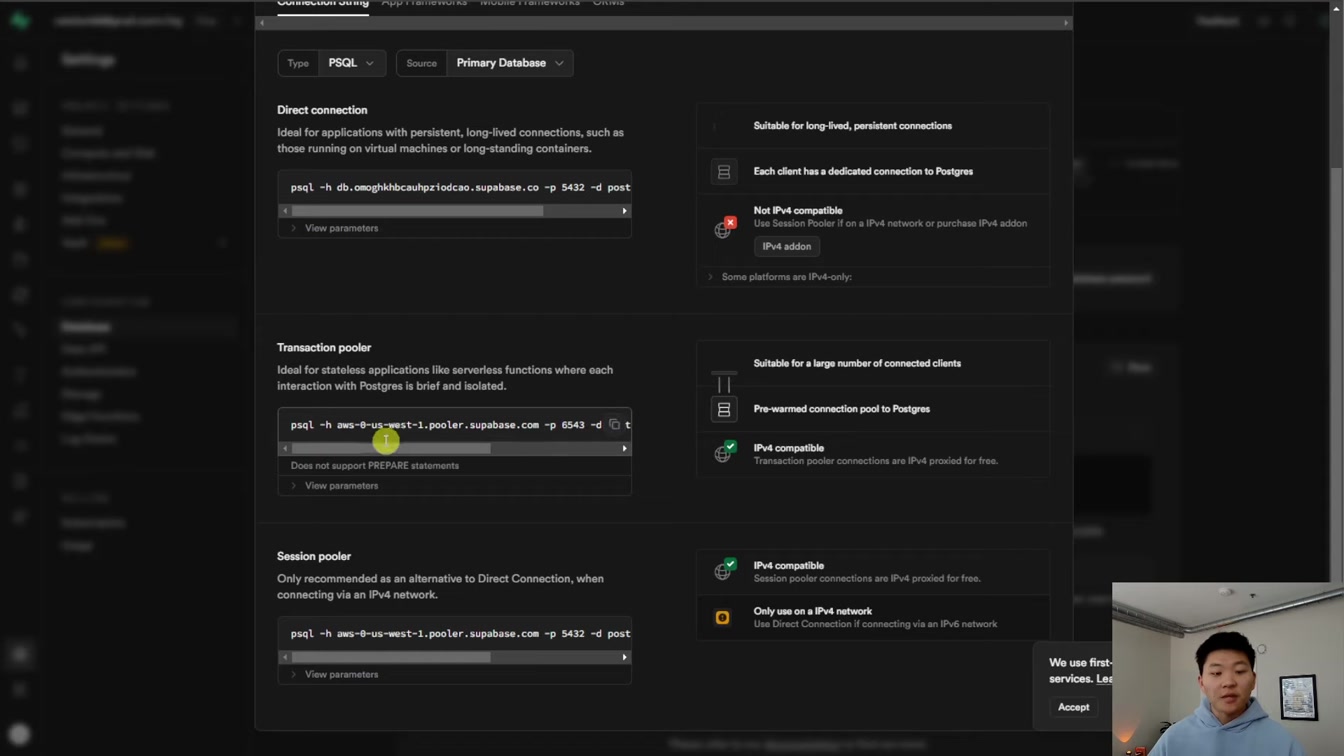Viewport: 1344px width, 756px height.
Task: Click 'Does not support PREPARE statements' note
Action: 375,466
